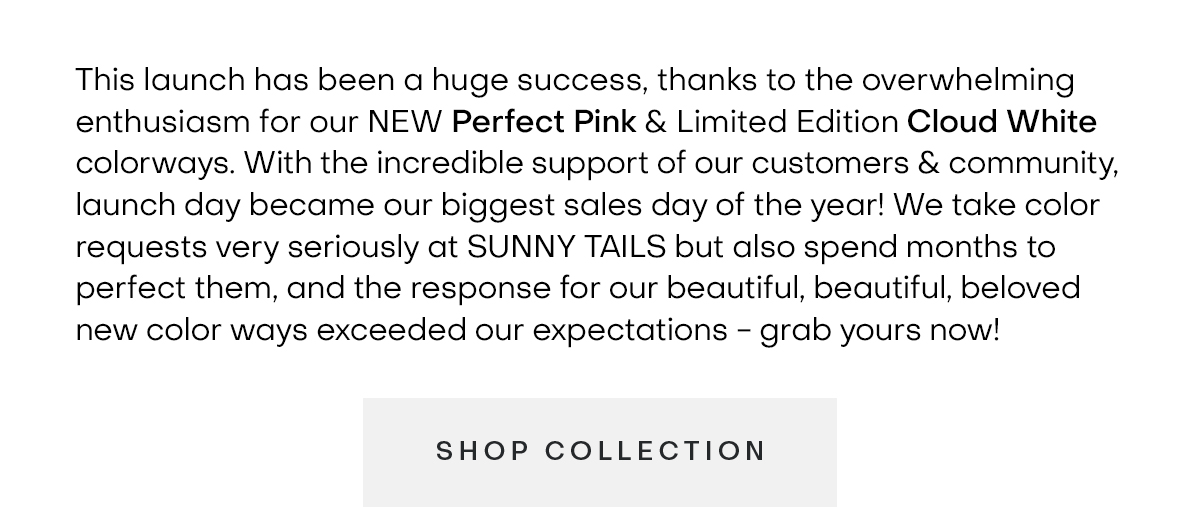Click the bold Cloud White text
Image resolution: width=1200 pixels, height=507 pixels.
[x=1001, y=122]
